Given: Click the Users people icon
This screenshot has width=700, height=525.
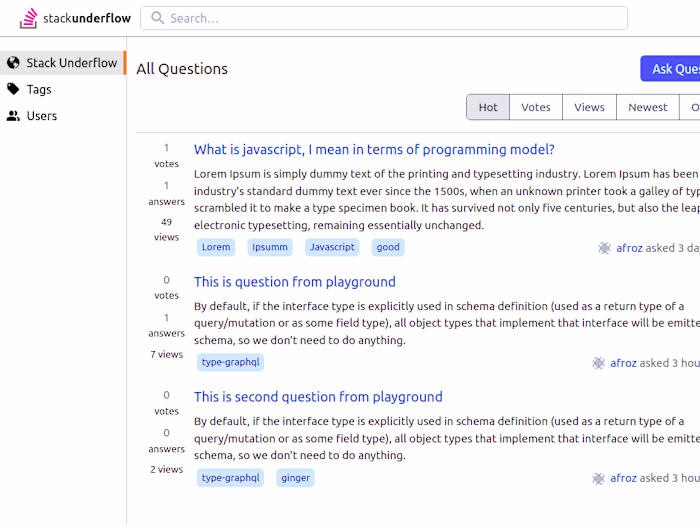Looking at the screenshot, I should (x=13, y=116).
